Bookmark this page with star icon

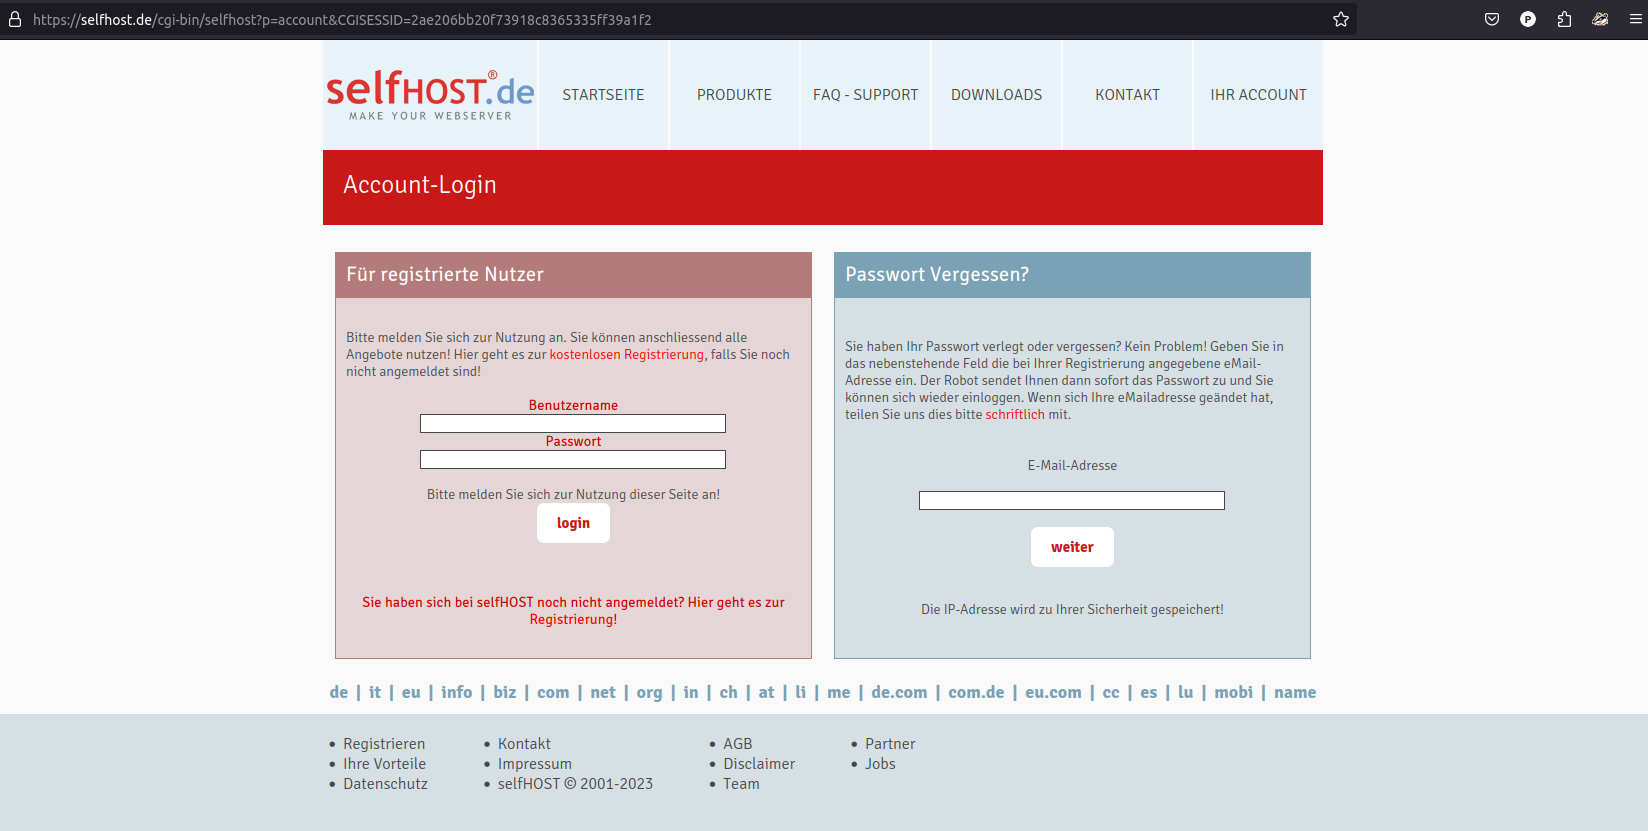1341,19
